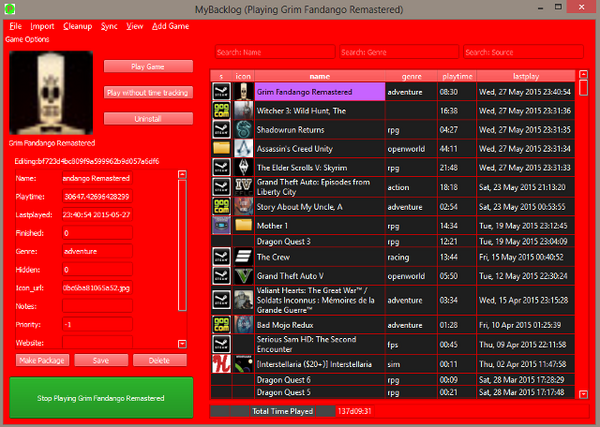The width and height of the screenshot is (600, 427).
Task: Open the Cleanup menu
Action: [x=76, y=26]
